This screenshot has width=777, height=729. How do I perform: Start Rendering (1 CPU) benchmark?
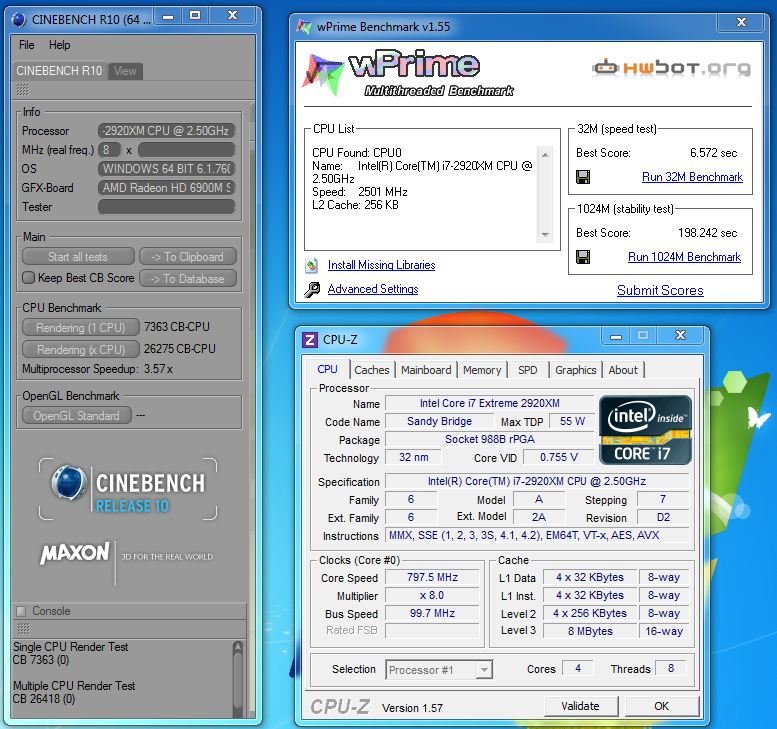pos(81,328)
